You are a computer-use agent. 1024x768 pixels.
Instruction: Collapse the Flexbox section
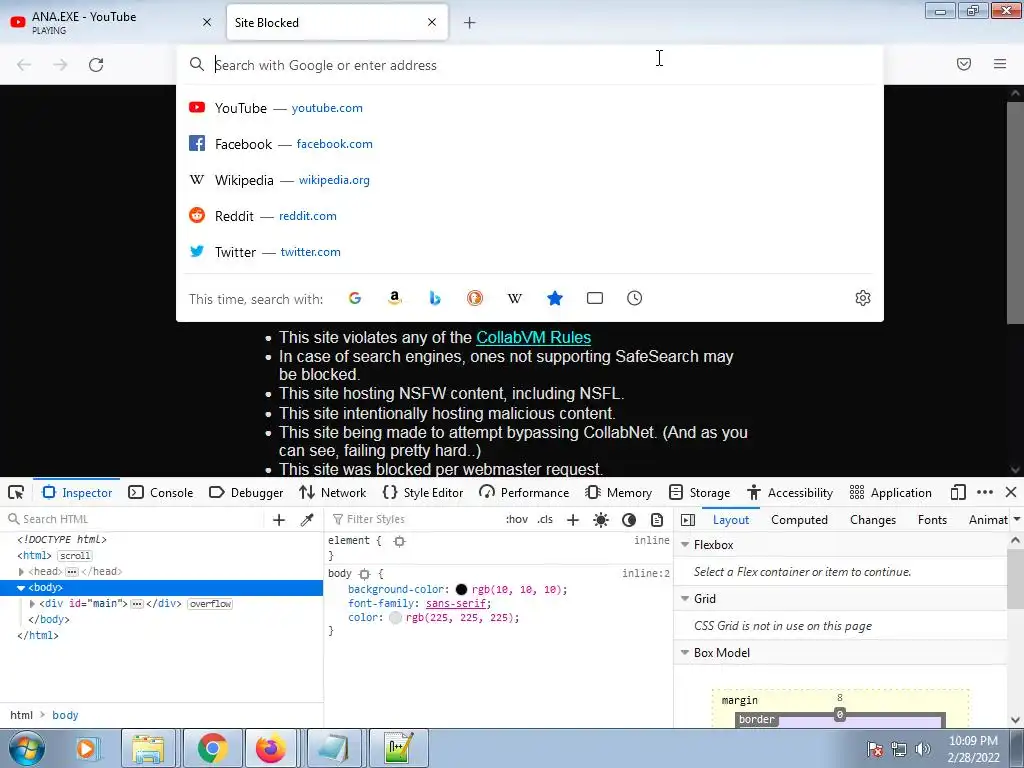(685, 545)
